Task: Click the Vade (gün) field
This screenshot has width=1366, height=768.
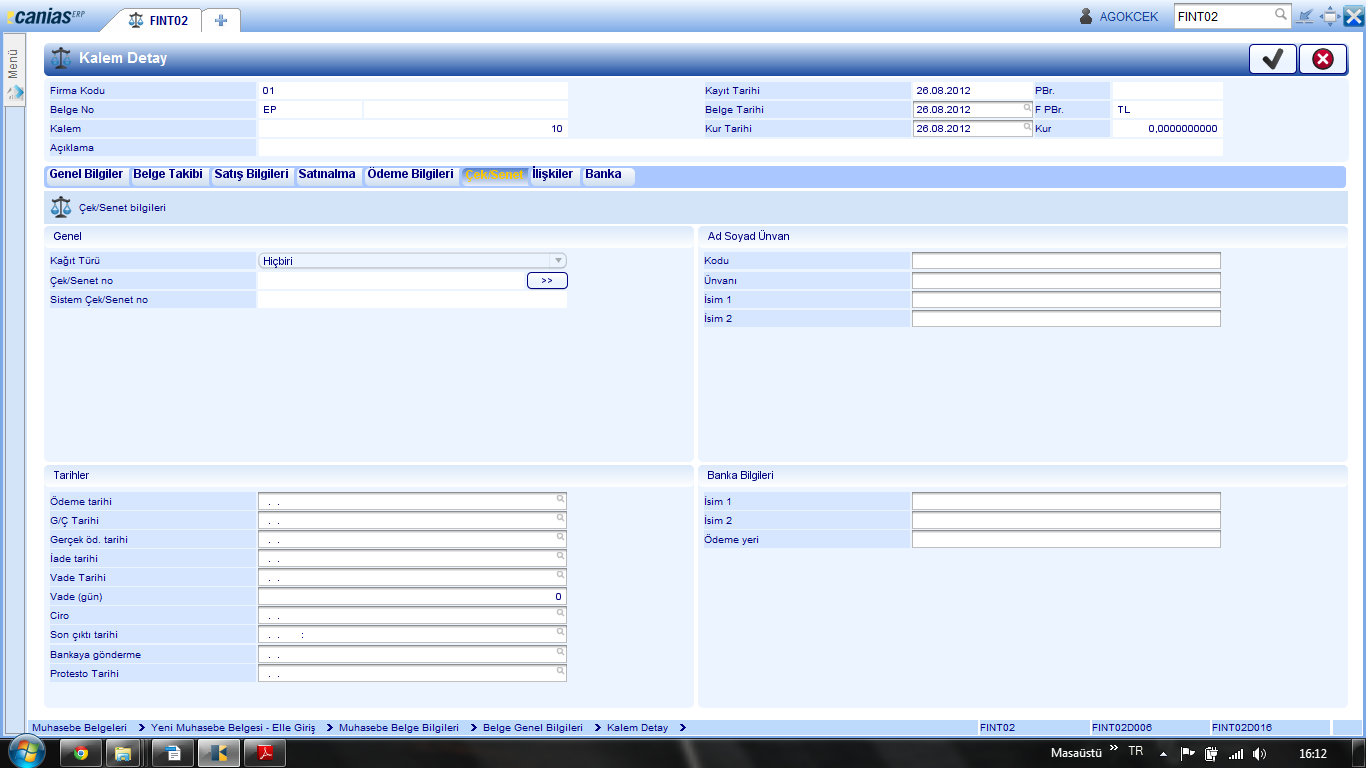Action: 412,597
